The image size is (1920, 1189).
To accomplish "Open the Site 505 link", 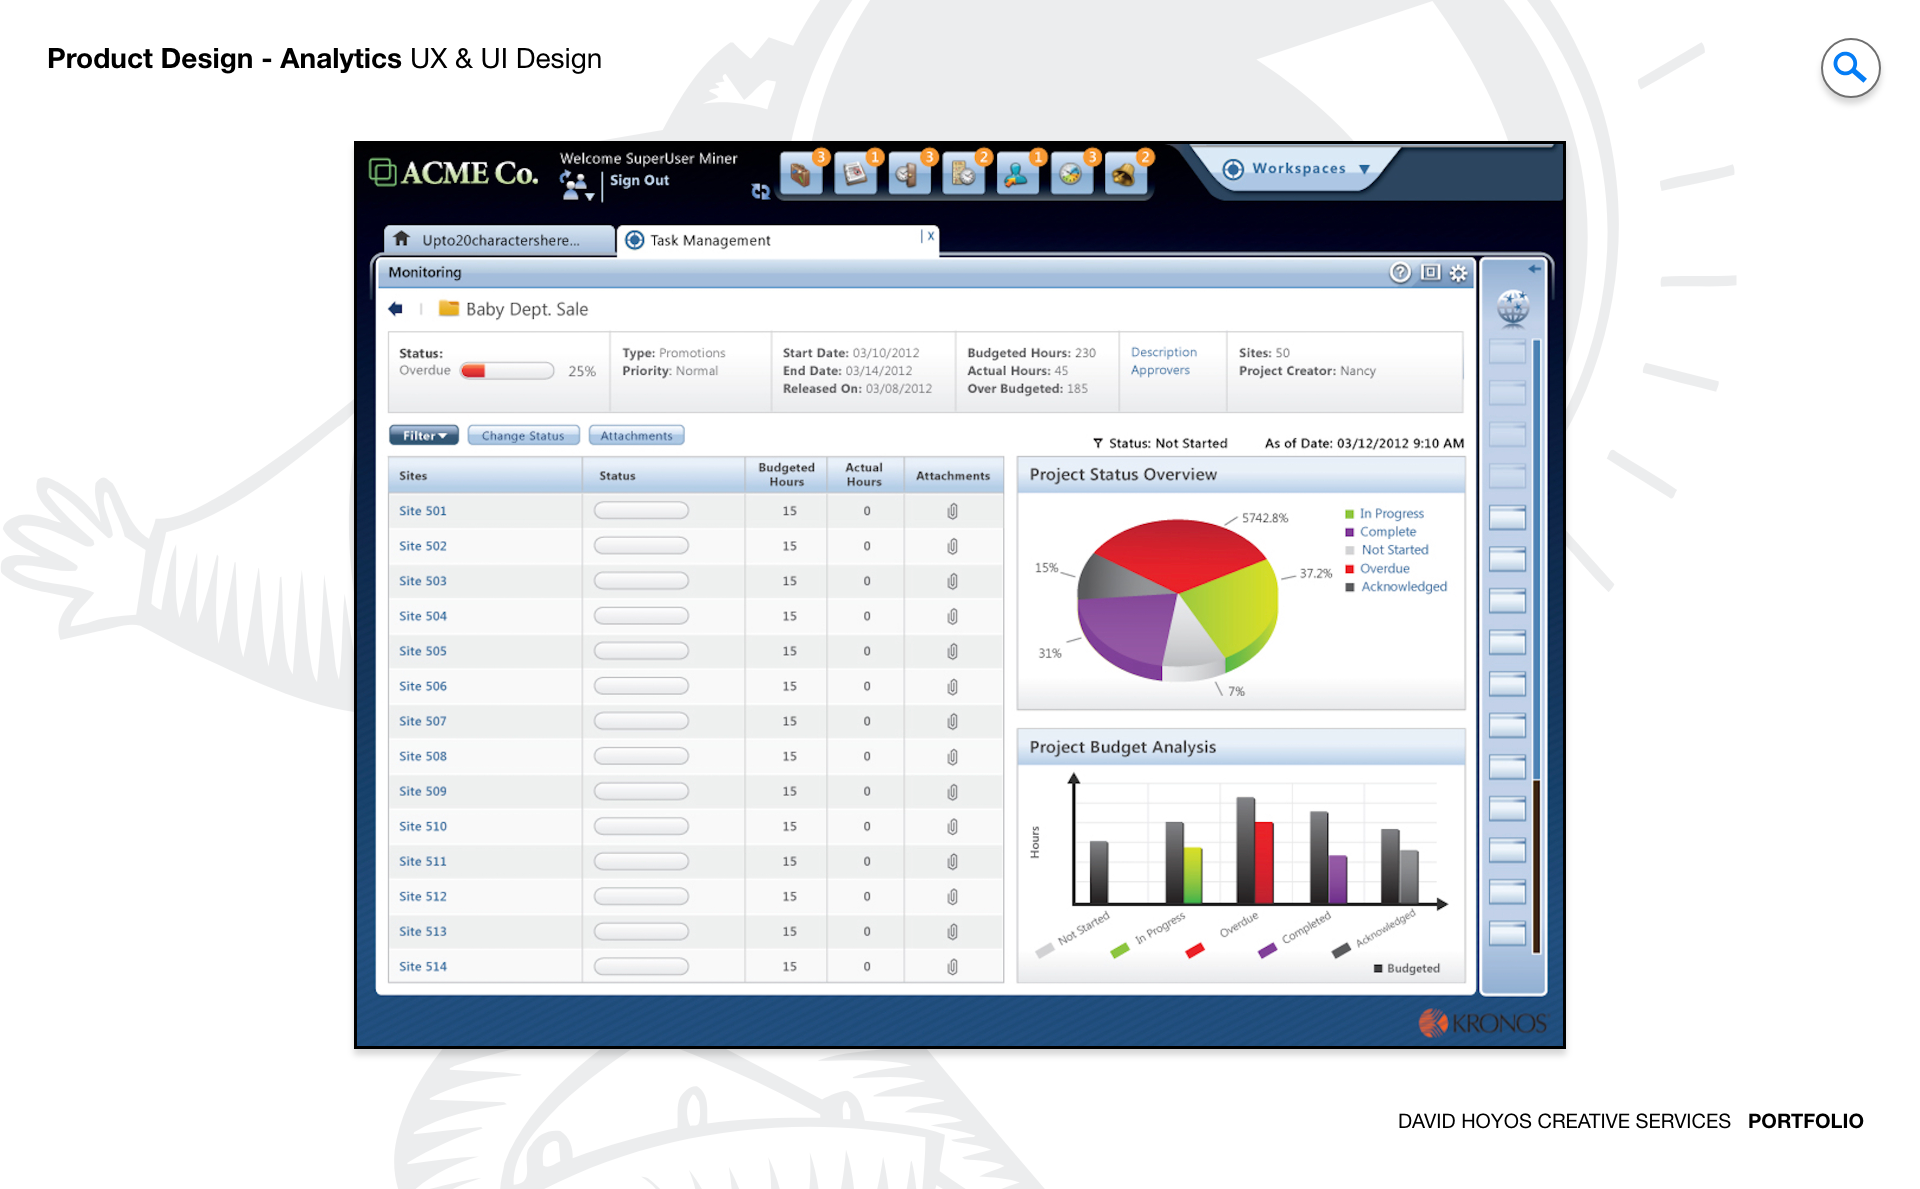I will tap(423, 651).
